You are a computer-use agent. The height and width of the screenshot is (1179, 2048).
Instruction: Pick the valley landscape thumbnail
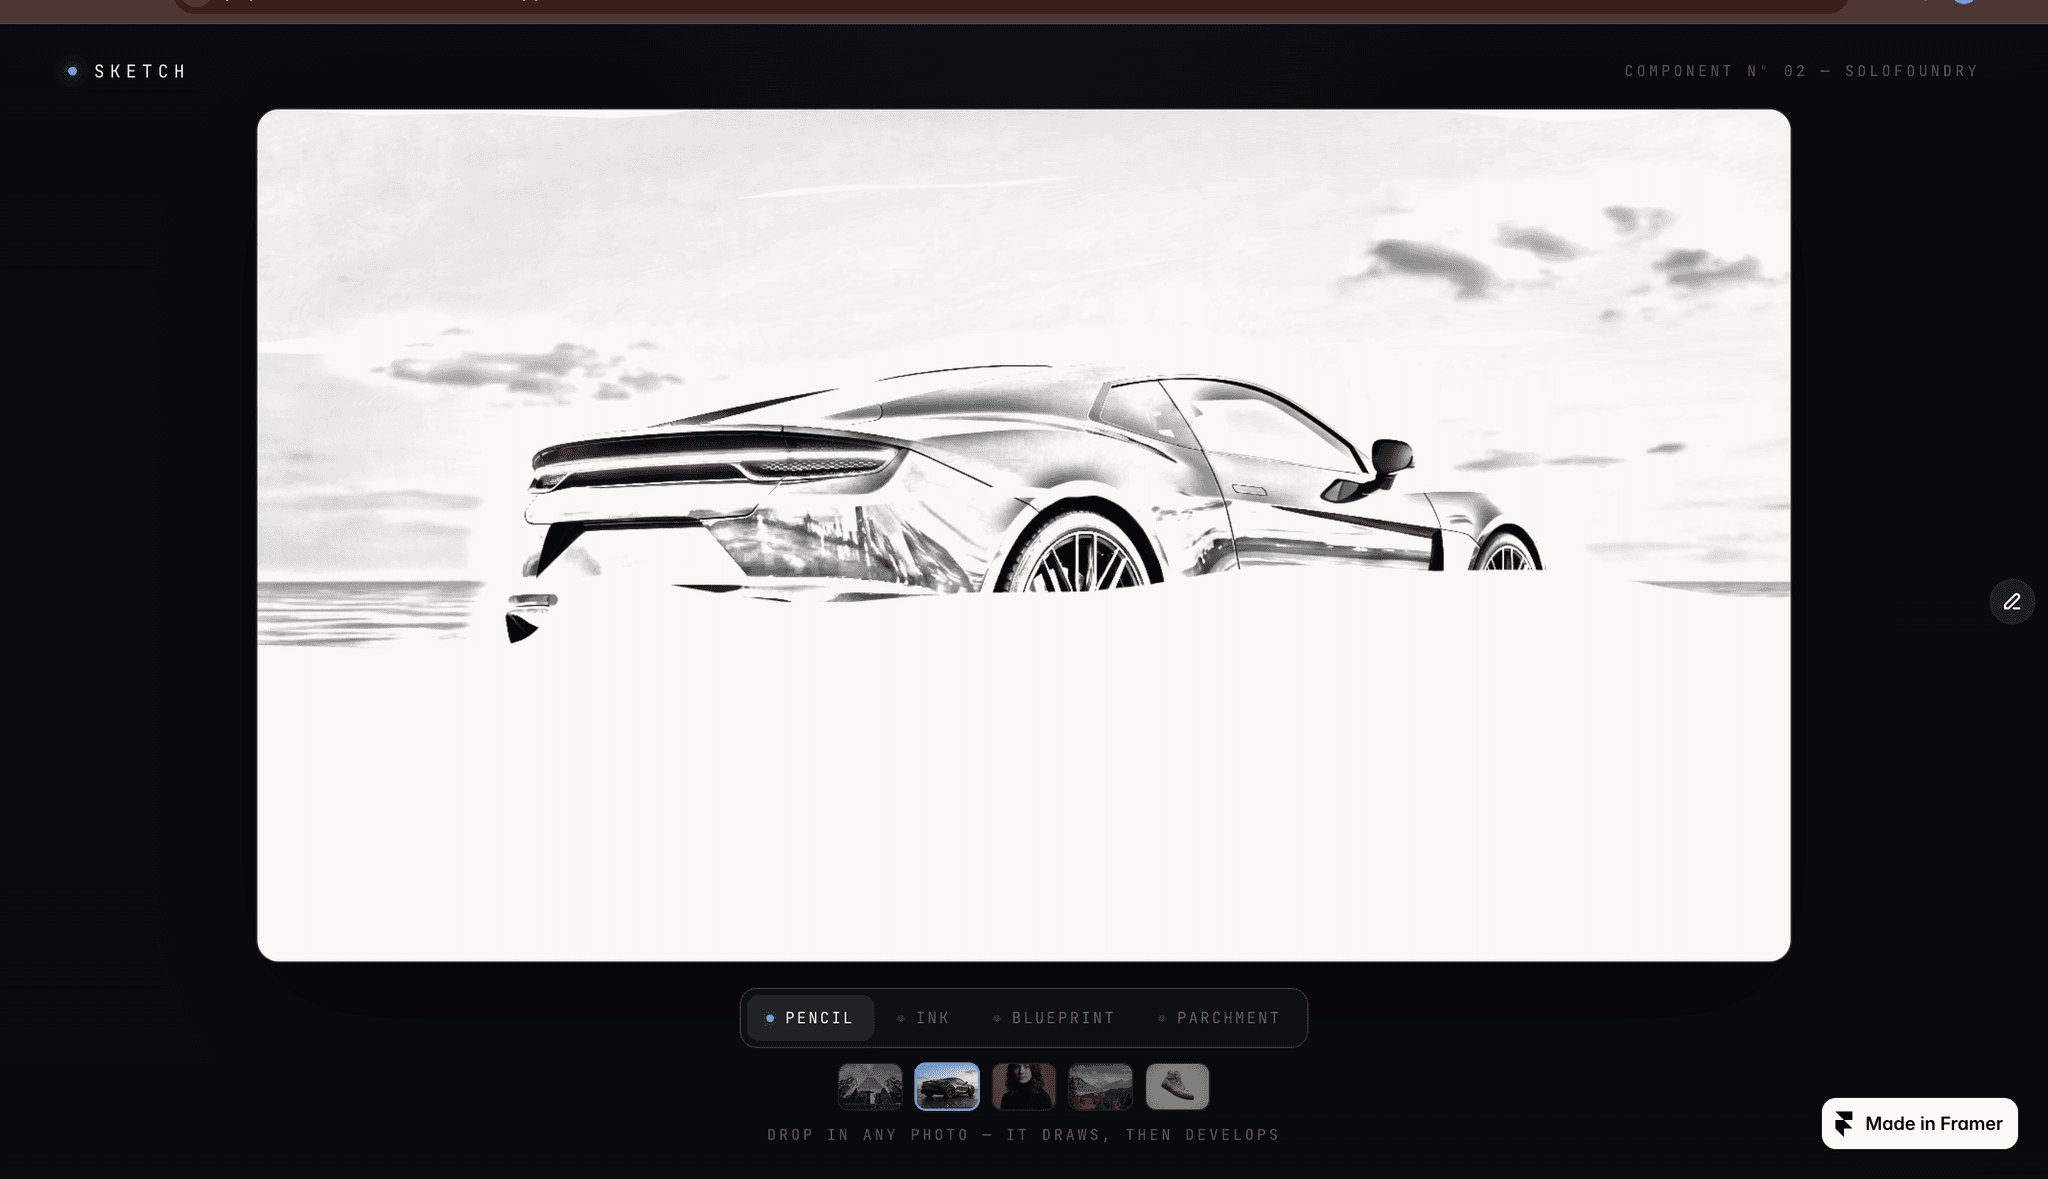[1100, 1087]
